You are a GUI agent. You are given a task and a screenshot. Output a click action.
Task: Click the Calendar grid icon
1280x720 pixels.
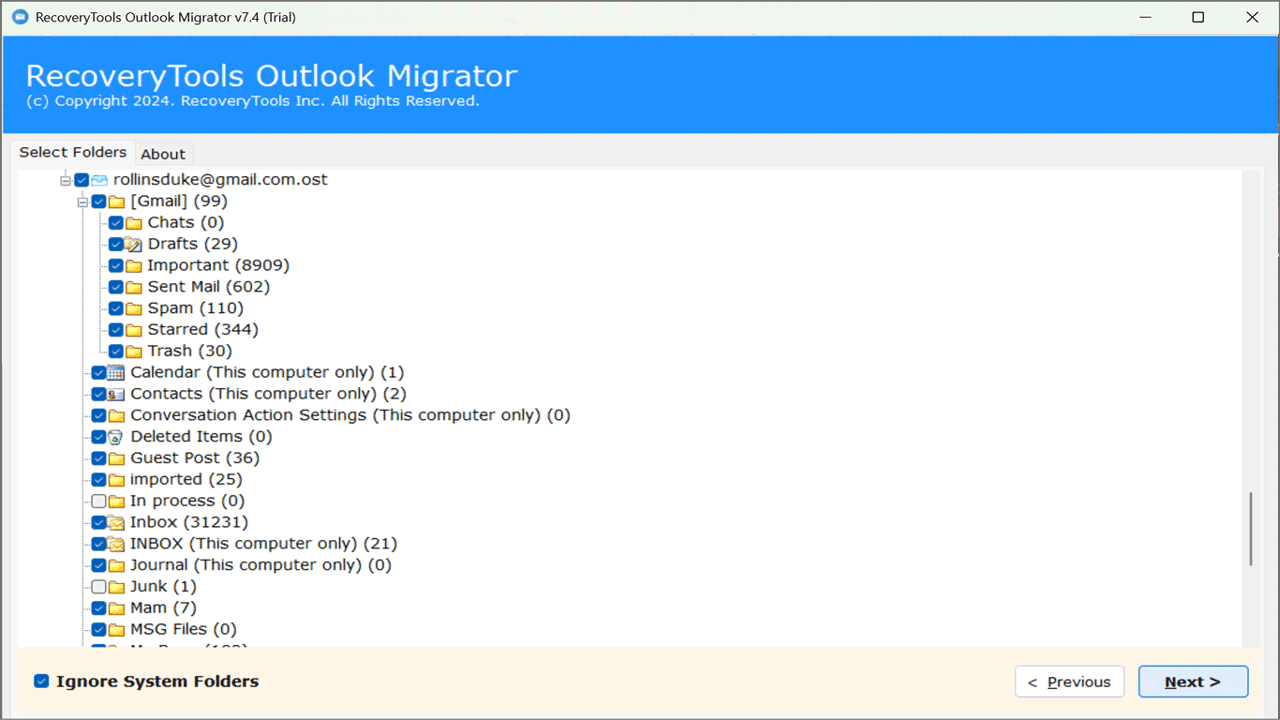[116, 373]
